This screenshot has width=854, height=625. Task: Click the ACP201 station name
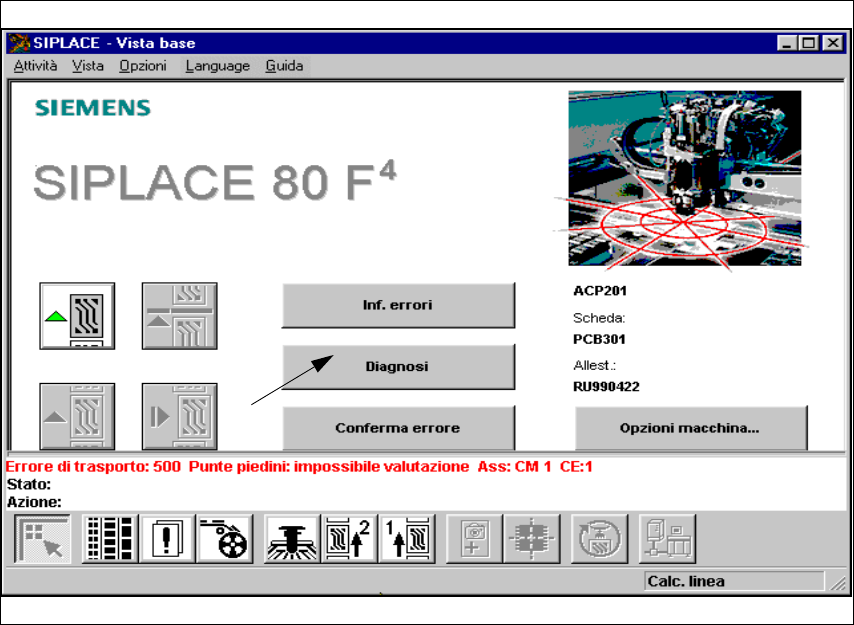pos(600,291)
